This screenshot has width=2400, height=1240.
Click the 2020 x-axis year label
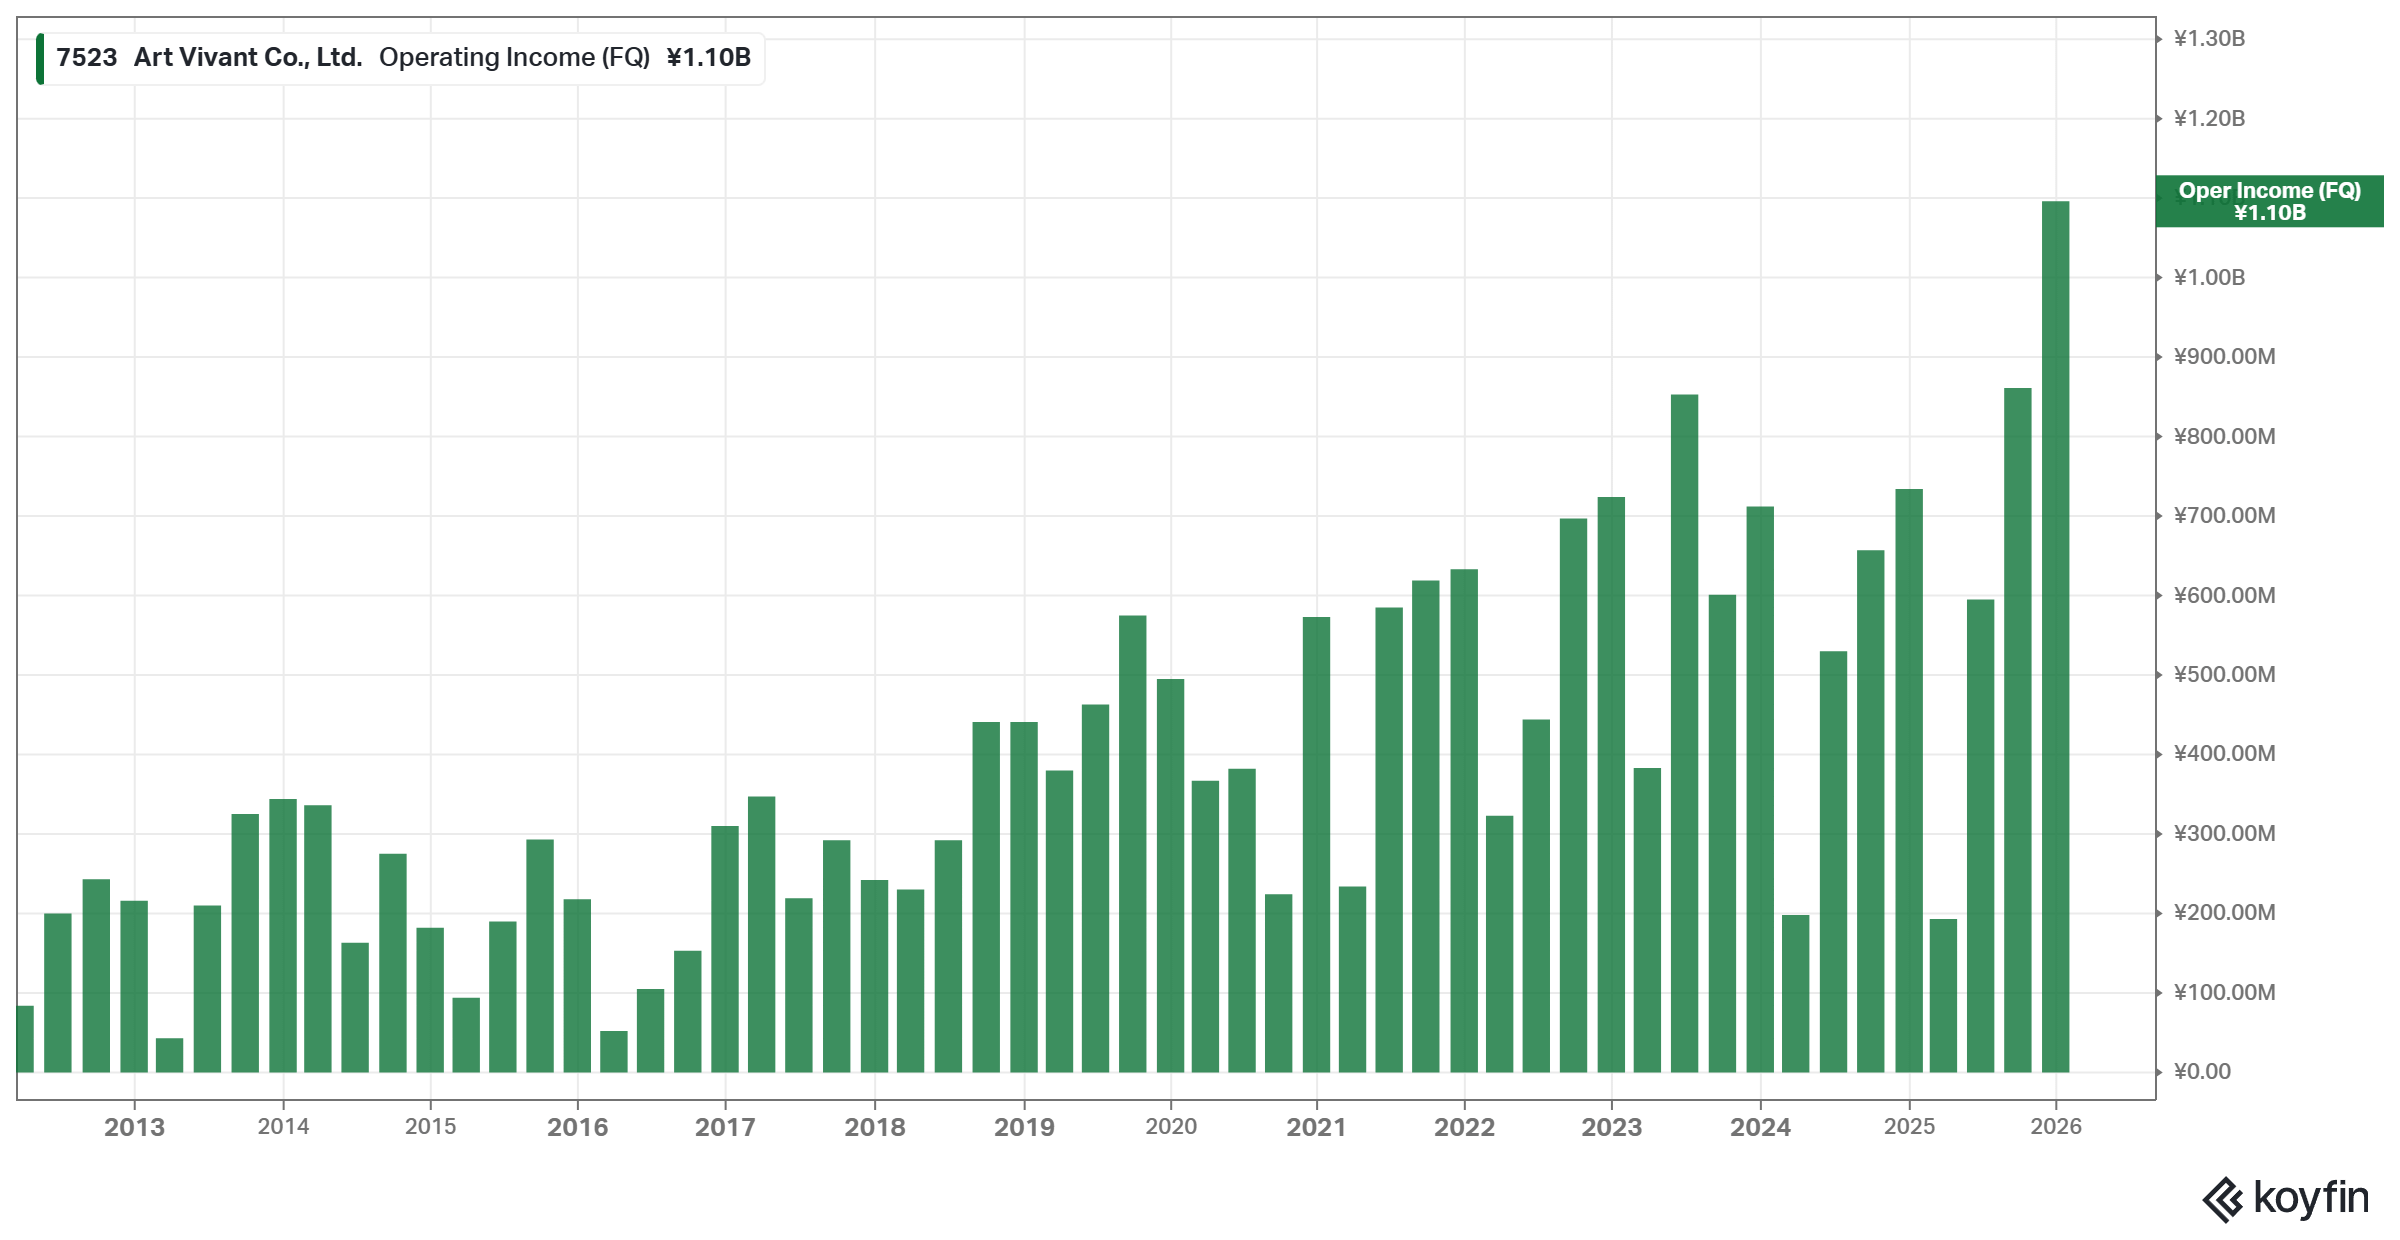pyautogui.click(x=1171, y=1127)
